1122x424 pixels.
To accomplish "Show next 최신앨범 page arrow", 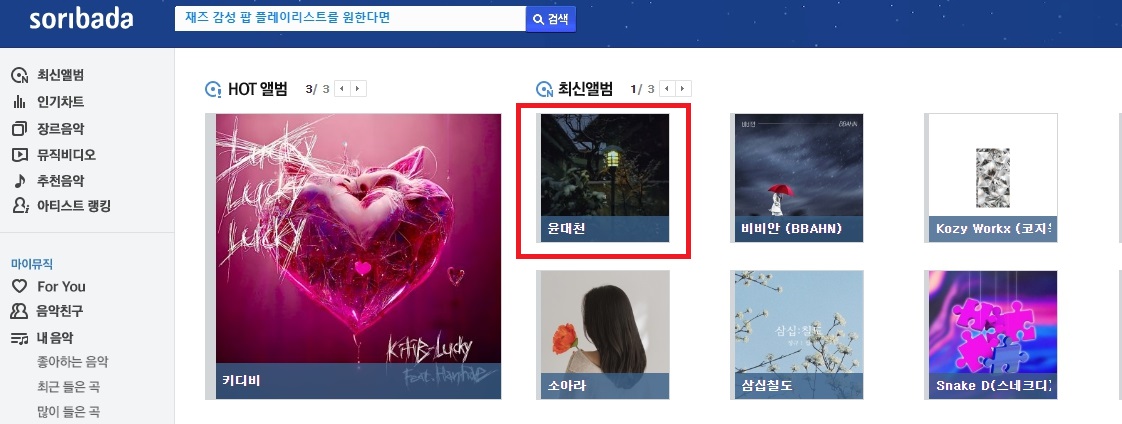I will coord(684,89).
